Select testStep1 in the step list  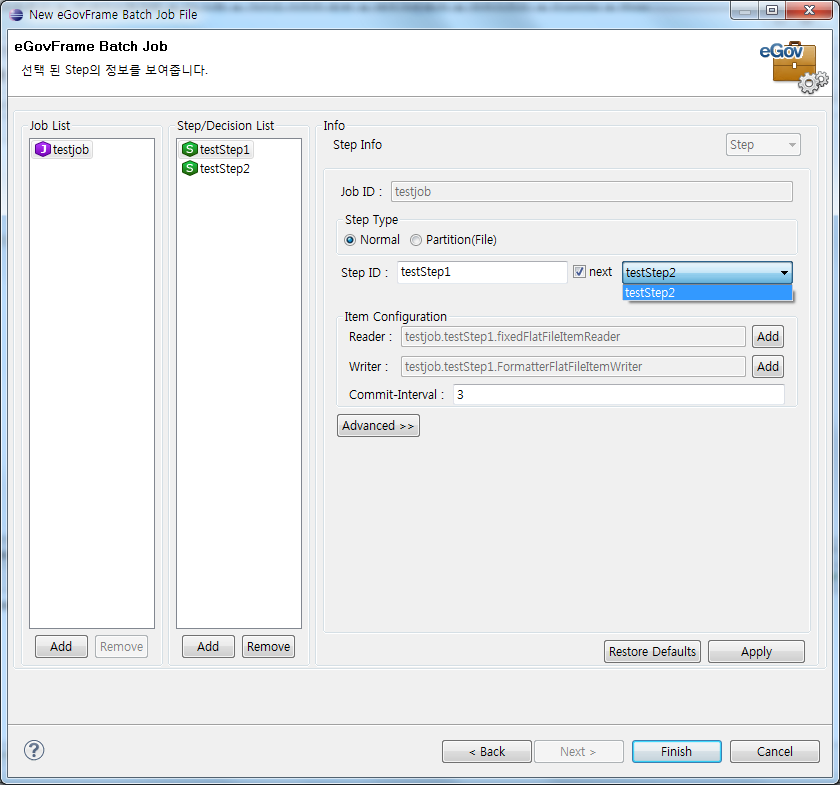point(216,149)
